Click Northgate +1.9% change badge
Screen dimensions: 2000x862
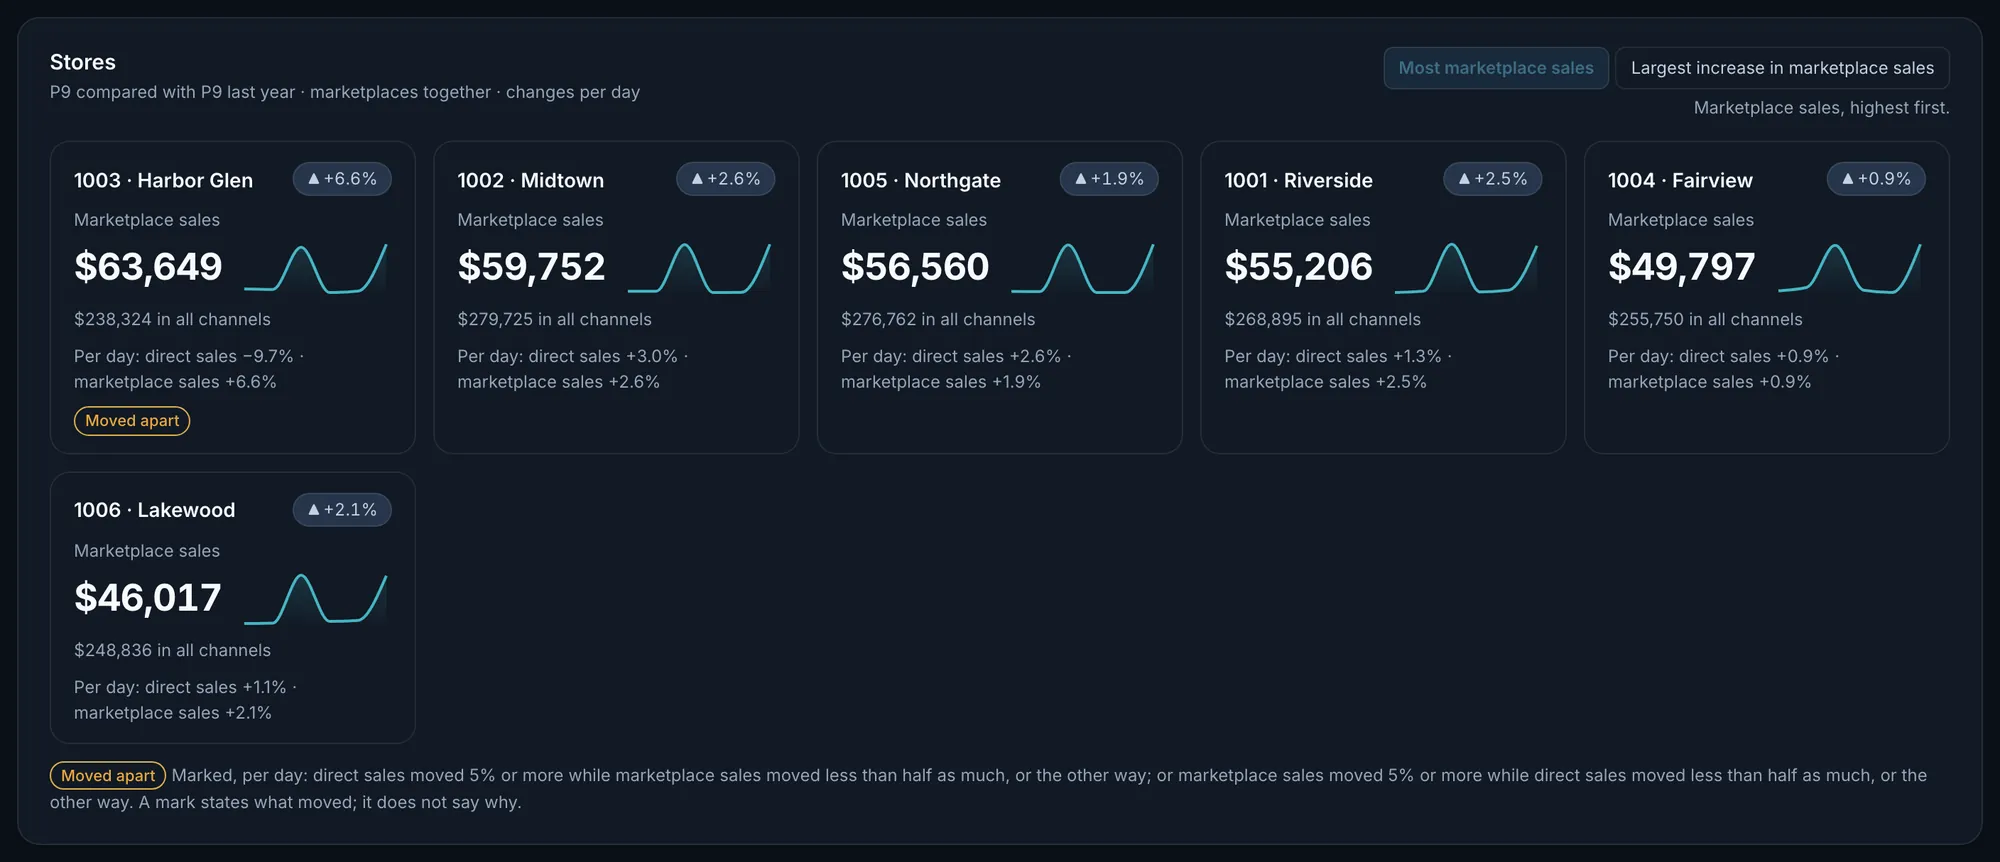(1109, 179)
